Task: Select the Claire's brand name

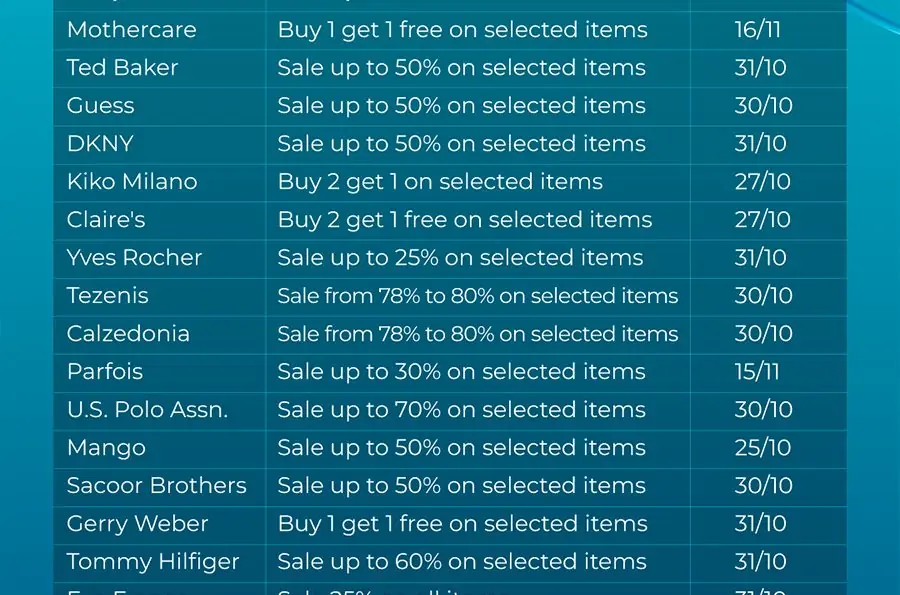Action: pos(106,220)
